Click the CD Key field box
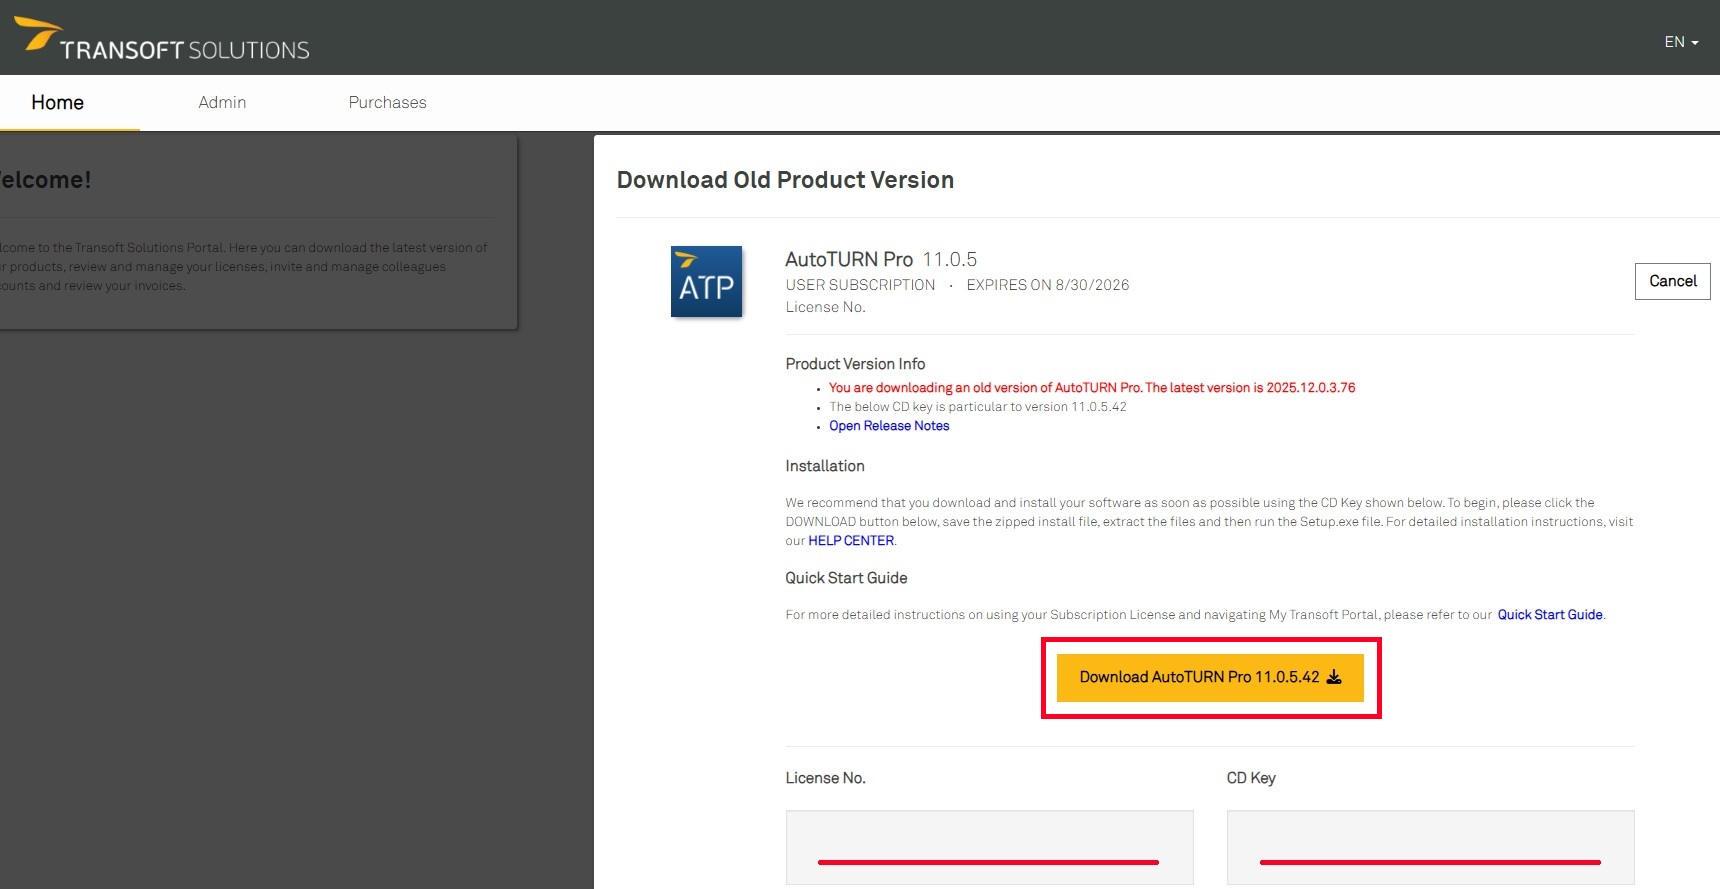 [1430, 846]
